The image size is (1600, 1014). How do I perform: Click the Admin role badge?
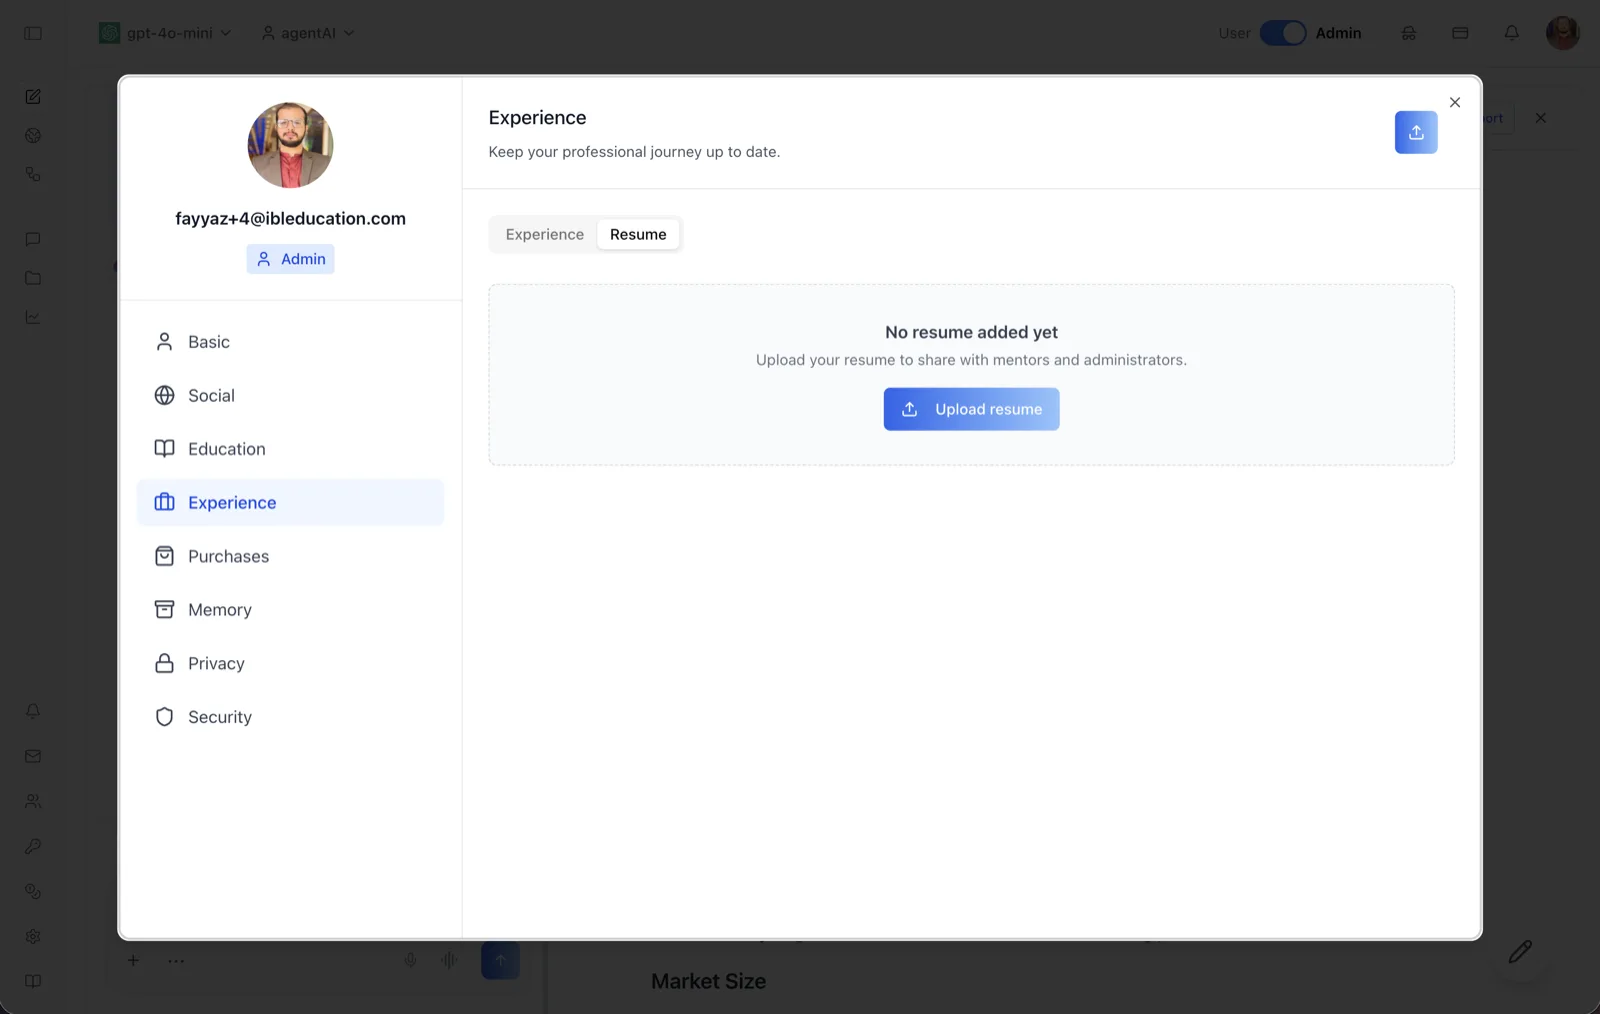(290, 259)
